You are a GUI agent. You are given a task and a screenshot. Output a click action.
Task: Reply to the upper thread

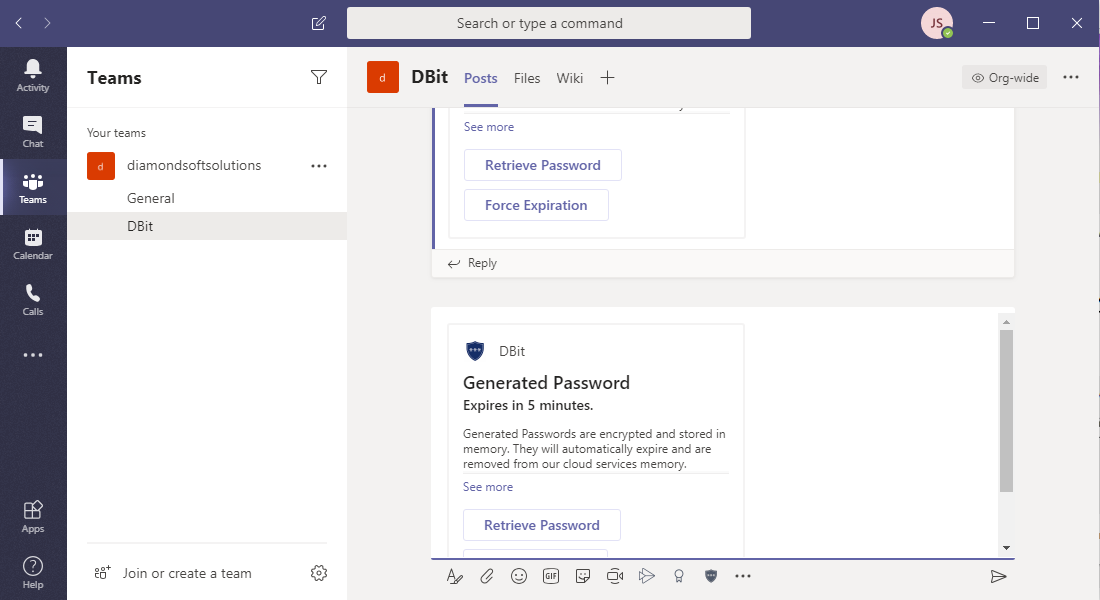coord(472,263)
